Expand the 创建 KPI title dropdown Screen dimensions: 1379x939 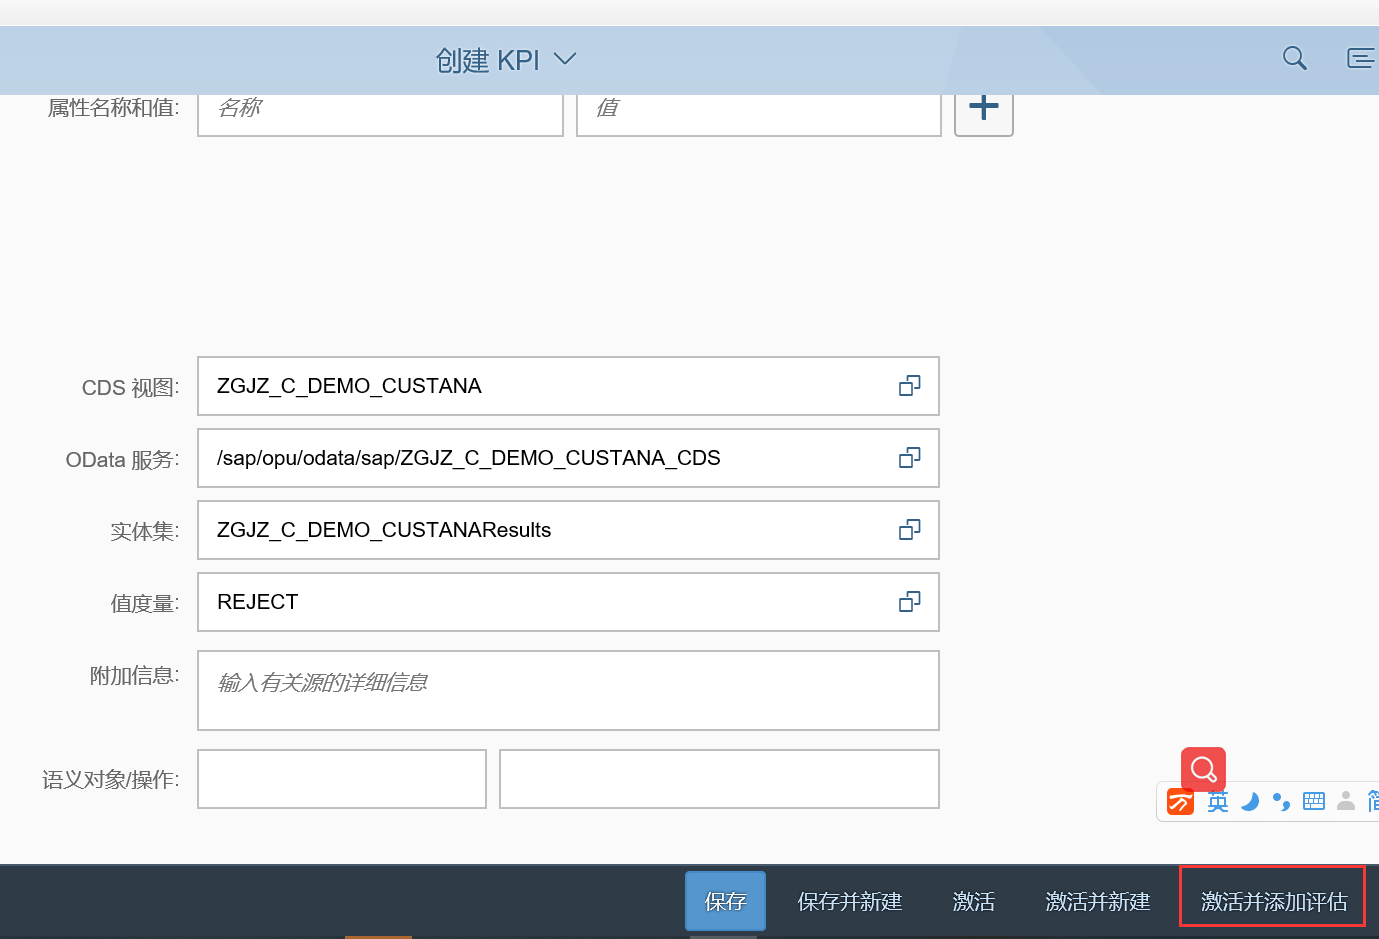[565, 60]
